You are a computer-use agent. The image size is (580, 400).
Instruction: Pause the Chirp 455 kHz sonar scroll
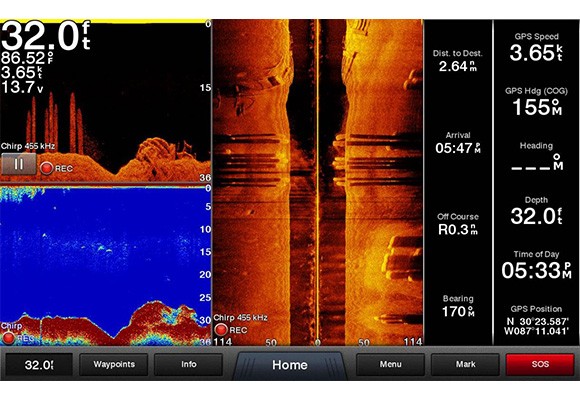click(x=18, y=164)
